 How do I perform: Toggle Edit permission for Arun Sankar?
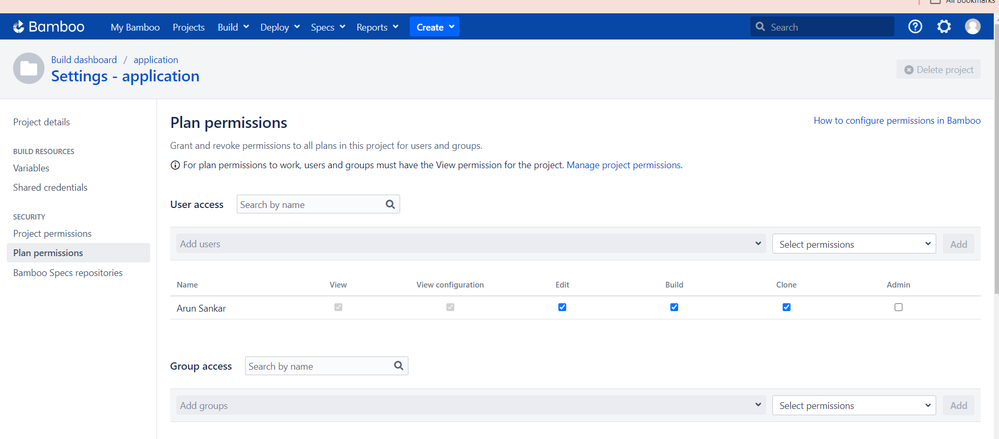[x=562, y=307]
